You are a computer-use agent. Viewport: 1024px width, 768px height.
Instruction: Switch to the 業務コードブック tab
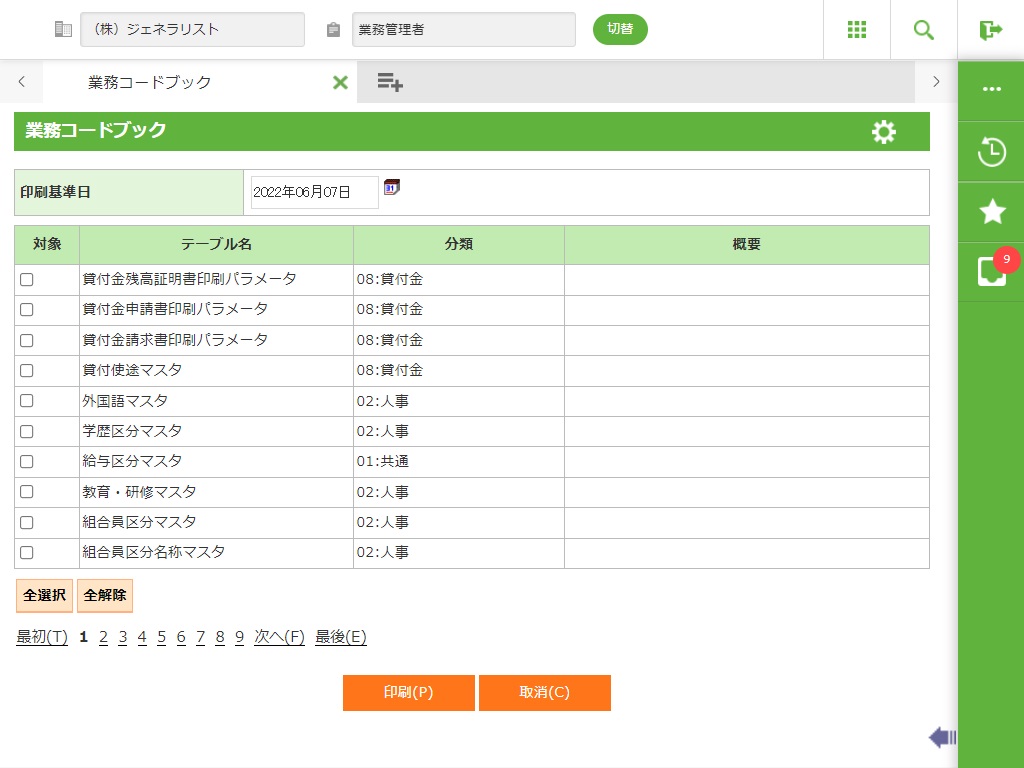(x=150, y=82)
